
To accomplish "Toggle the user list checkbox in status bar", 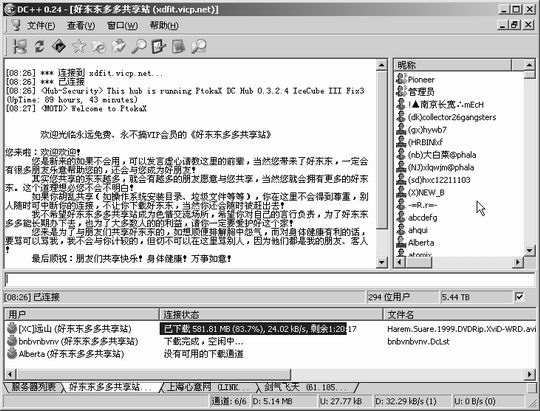I will [x=519, y=297].
